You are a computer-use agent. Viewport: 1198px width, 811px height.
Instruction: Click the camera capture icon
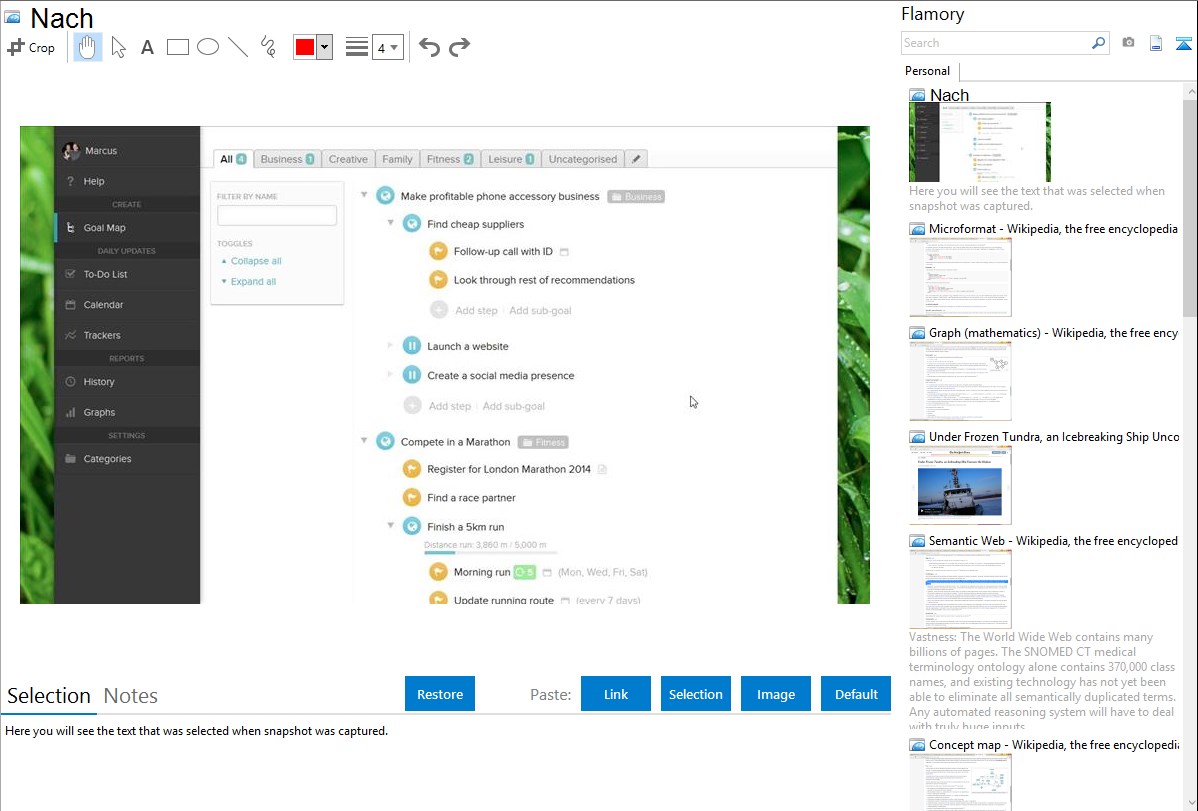(x=1128, y=43)
